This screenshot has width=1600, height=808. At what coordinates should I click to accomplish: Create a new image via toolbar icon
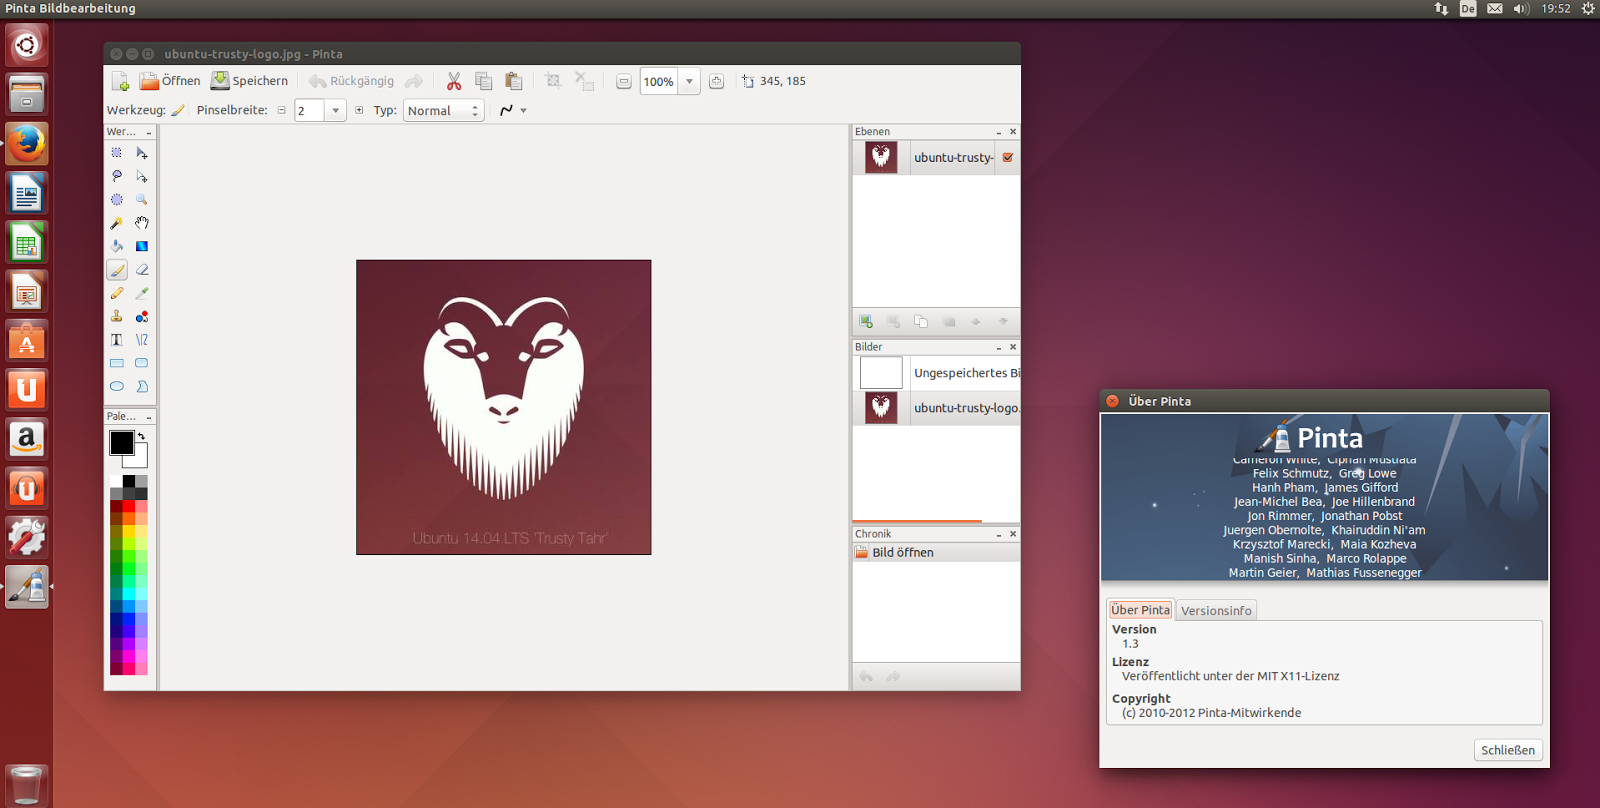click(x=120, y=81)
